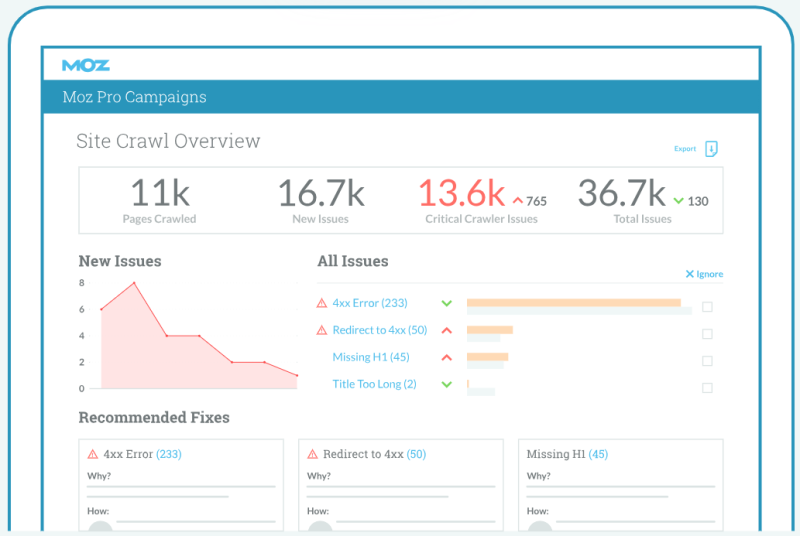800x536 pixels.
Task: Click the X icon next to Ignore
Action: (690, 274)
